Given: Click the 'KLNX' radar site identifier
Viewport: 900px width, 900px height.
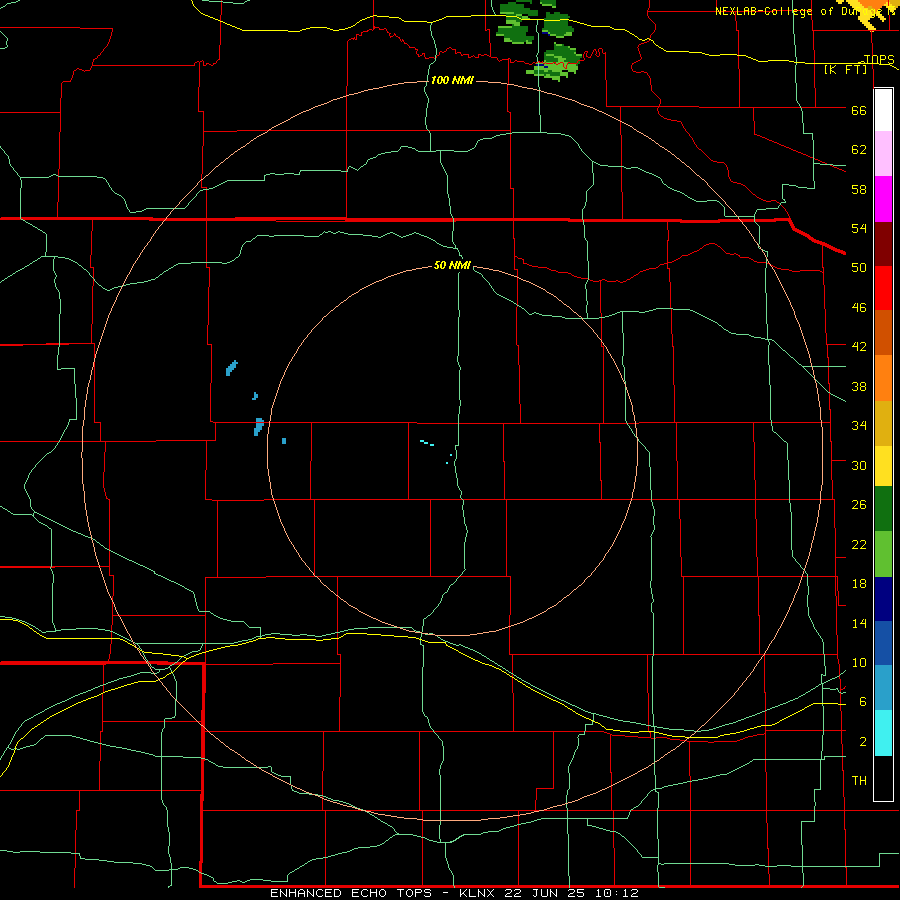Looking at the screenshot, I should tap(479, 893).
